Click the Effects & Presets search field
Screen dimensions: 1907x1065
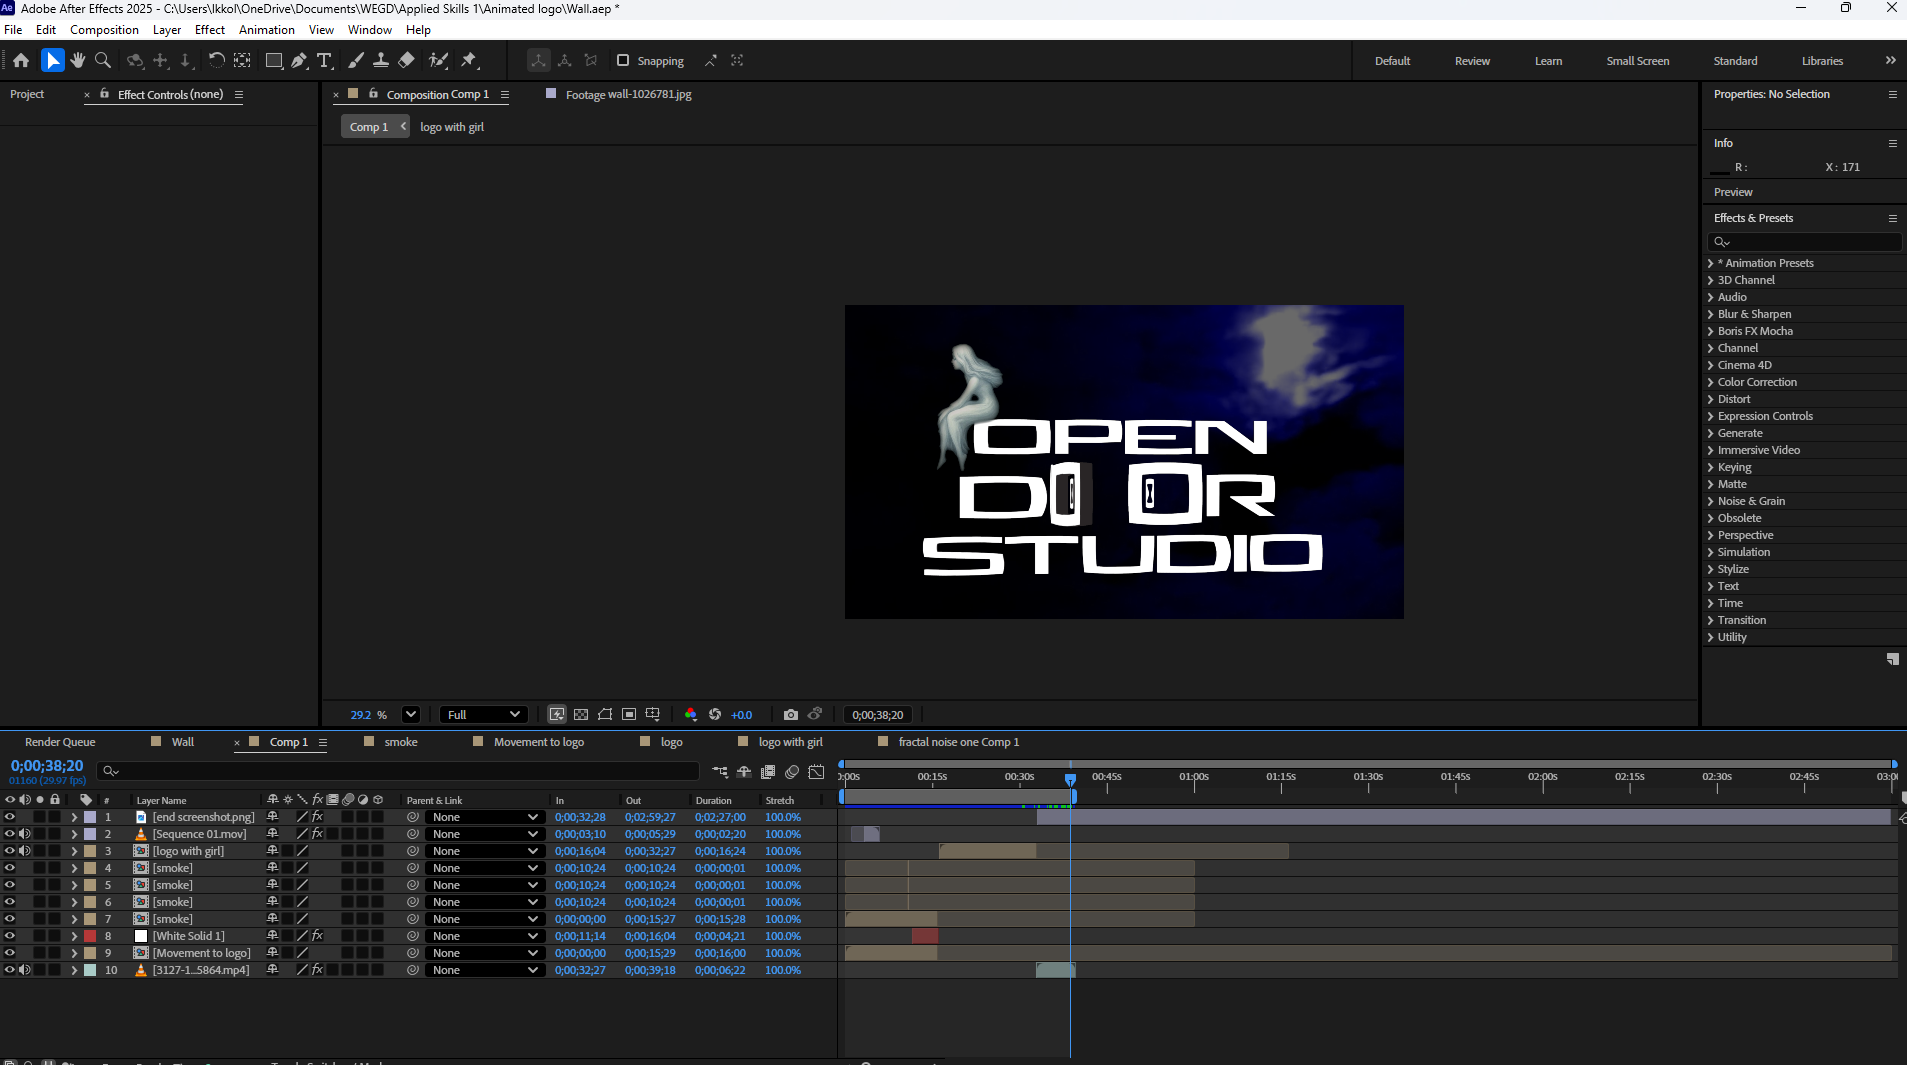(1804, 242)
